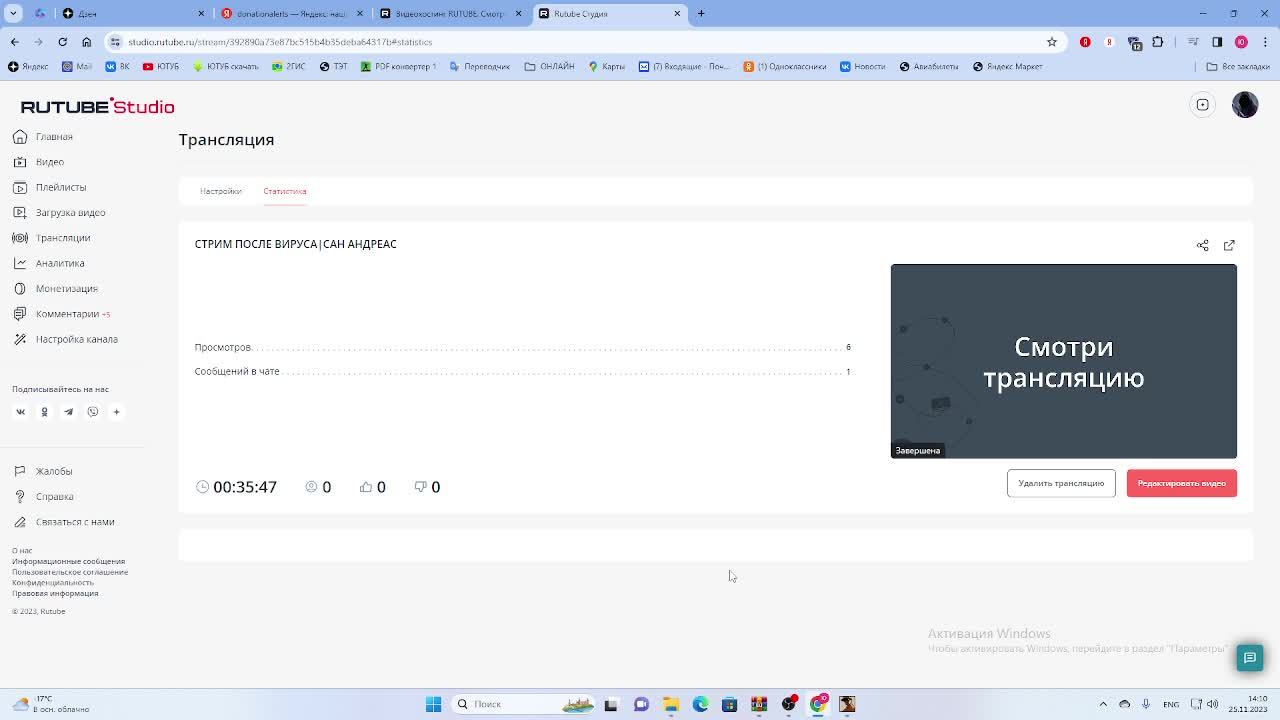Bookmark this page with the star icon
Screen dimensions: 1280x720
tap(1051, 42)
